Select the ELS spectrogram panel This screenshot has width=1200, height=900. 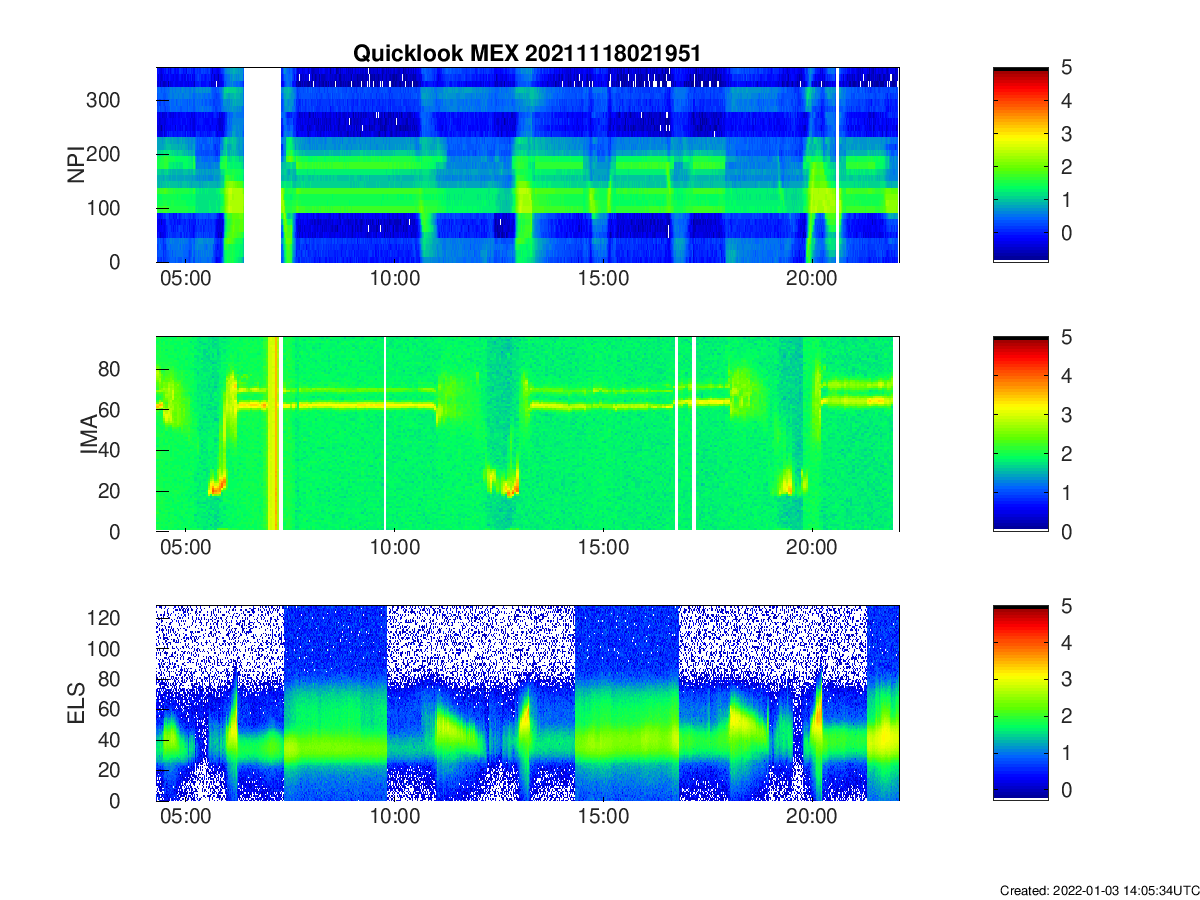pos(528,703)
